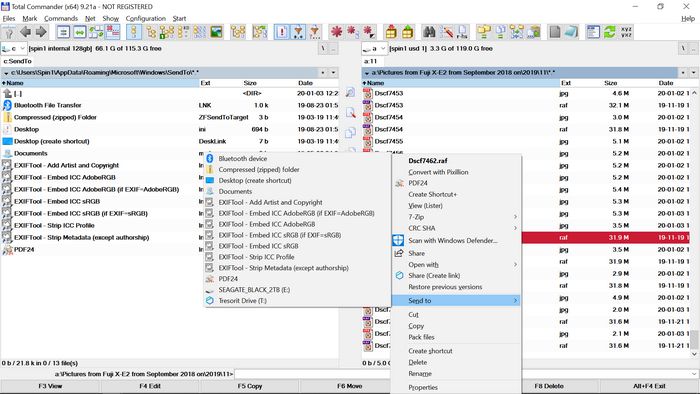Go to parent with right panel '..' button

click(693, 48)
